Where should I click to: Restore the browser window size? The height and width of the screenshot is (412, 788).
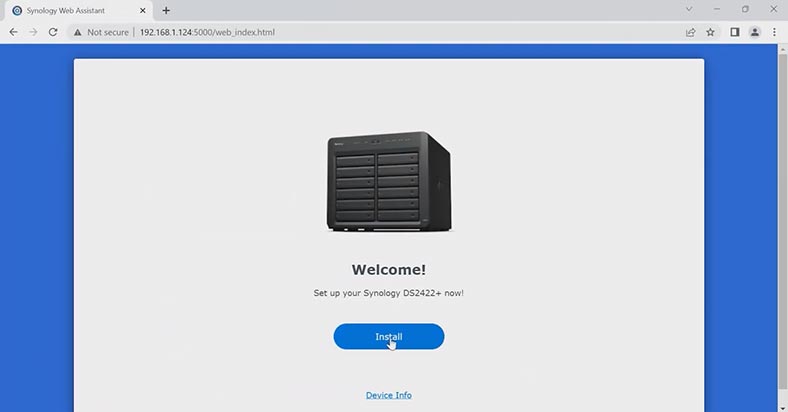(745, 10)
